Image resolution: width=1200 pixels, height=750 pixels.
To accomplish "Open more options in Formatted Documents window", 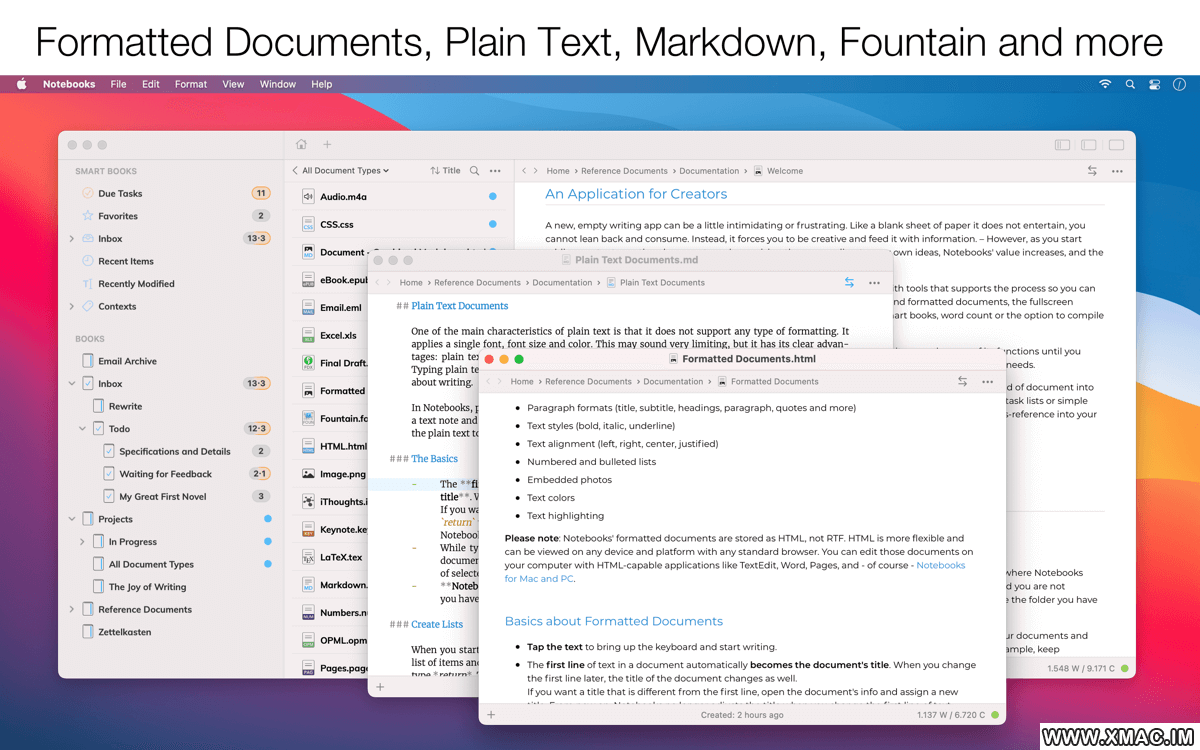I will [x=988, y=381].
